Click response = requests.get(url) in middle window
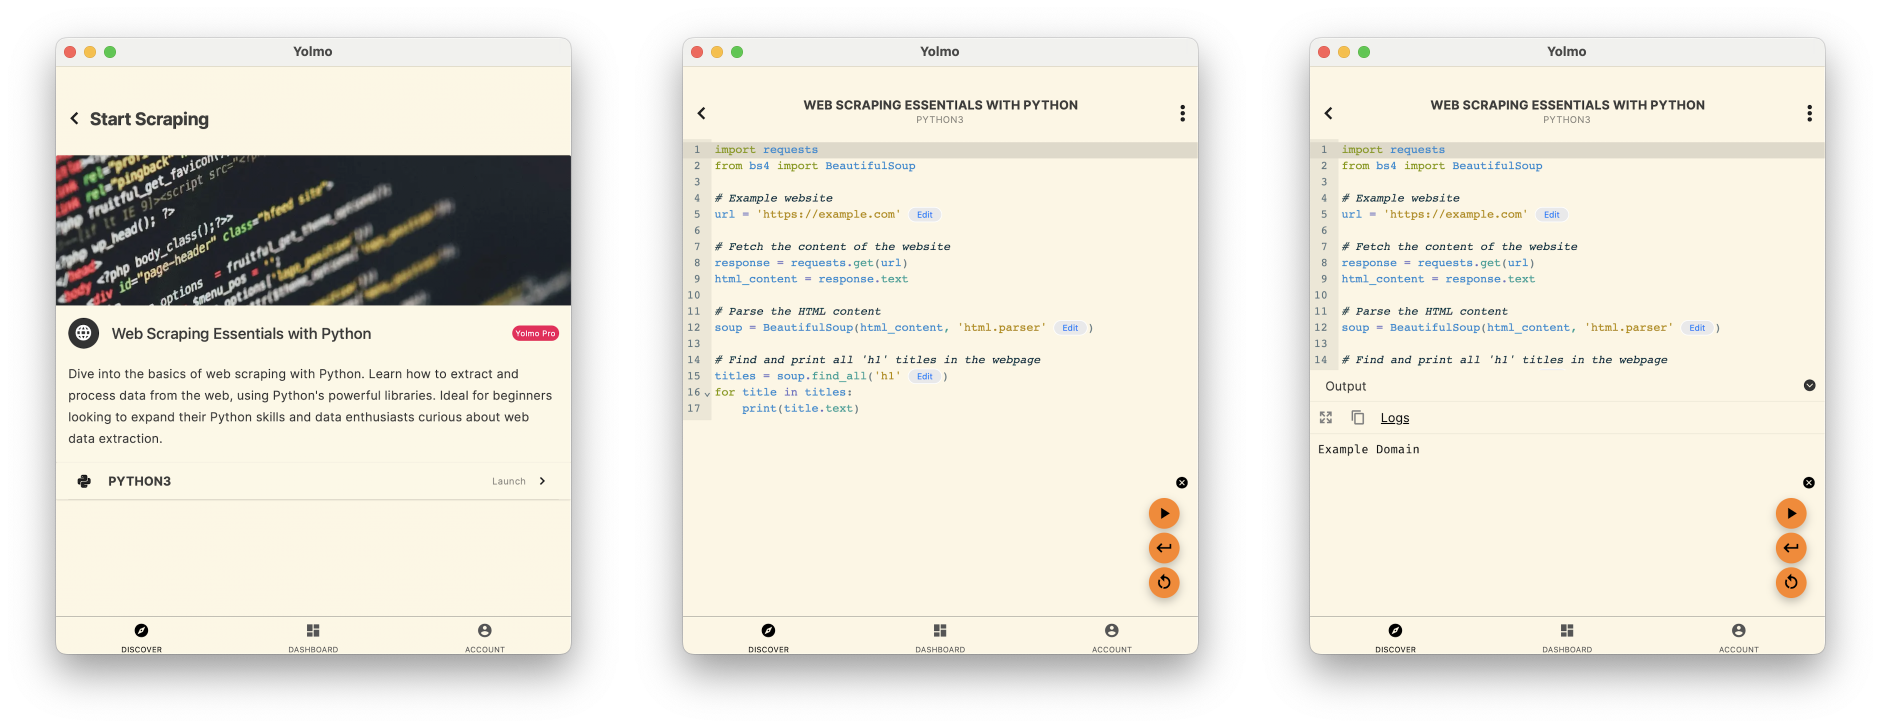Viewport: 1881px width, 728px height. [811, 263]
